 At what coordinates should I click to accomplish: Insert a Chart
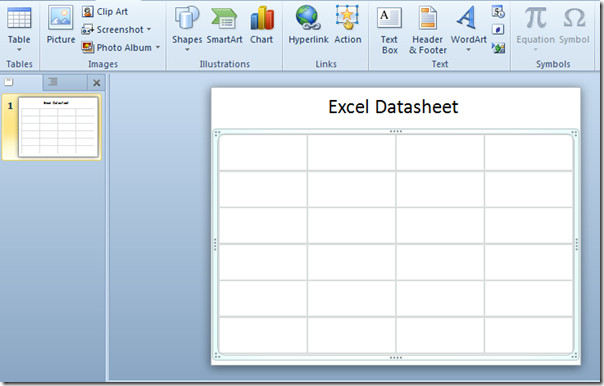[262, 25]
